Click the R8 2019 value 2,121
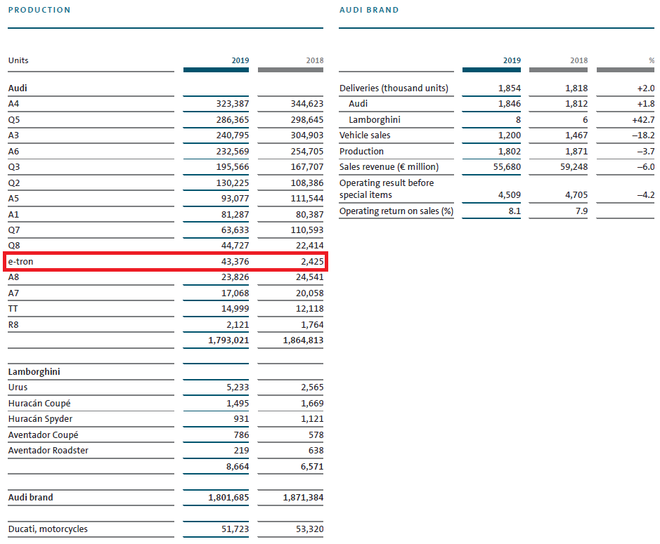Viewport: 660px width, 544px height. pyautogui.click(x=237, y=325)
